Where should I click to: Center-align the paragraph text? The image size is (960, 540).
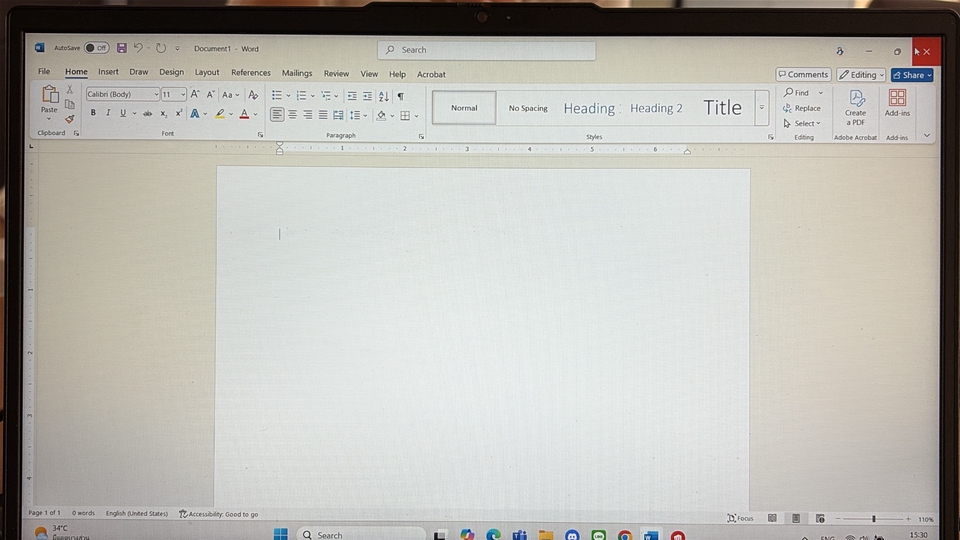[x=293, y=115]
